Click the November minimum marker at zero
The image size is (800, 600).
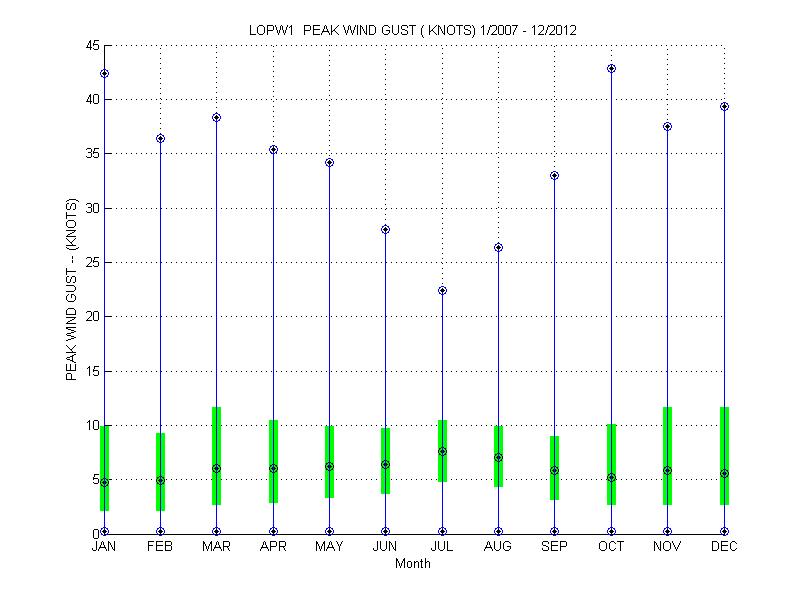(x=667, y=531)
